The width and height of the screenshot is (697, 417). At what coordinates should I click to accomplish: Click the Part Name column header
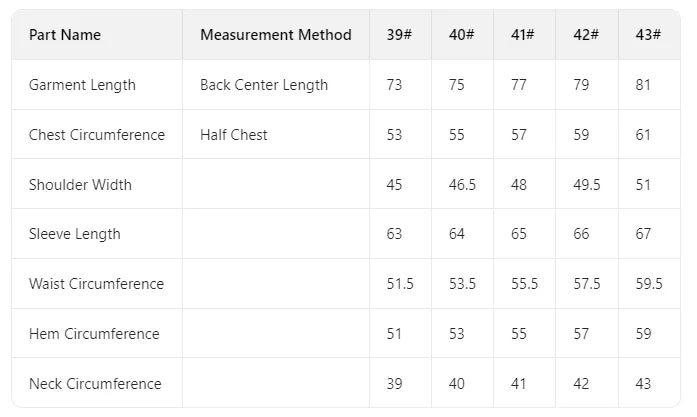(x=65, y=35)
